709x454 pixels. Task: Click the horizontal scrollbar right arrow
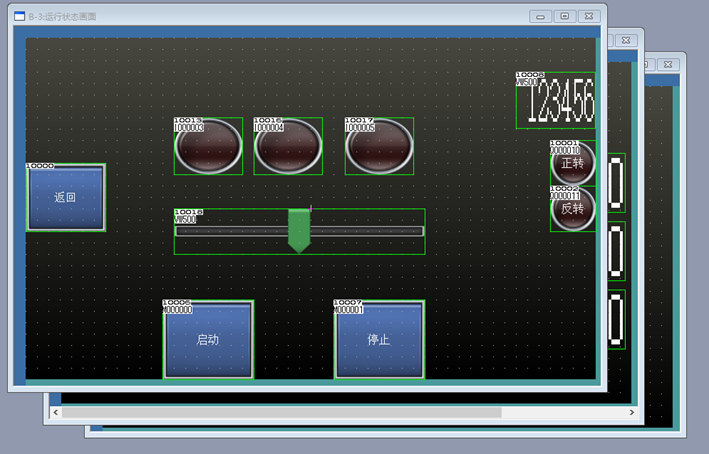[x=631, y=412]
